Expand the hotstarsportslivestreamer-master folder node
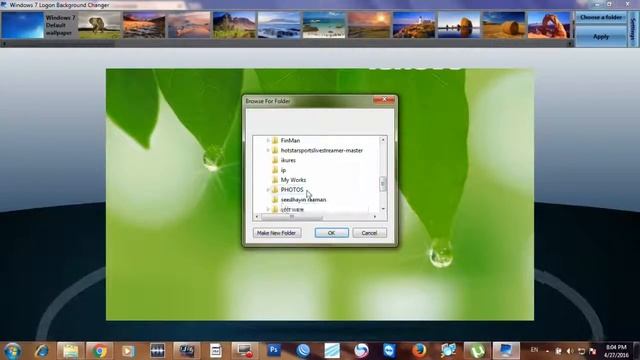640x360 pixels. click(x=268, y=150)
